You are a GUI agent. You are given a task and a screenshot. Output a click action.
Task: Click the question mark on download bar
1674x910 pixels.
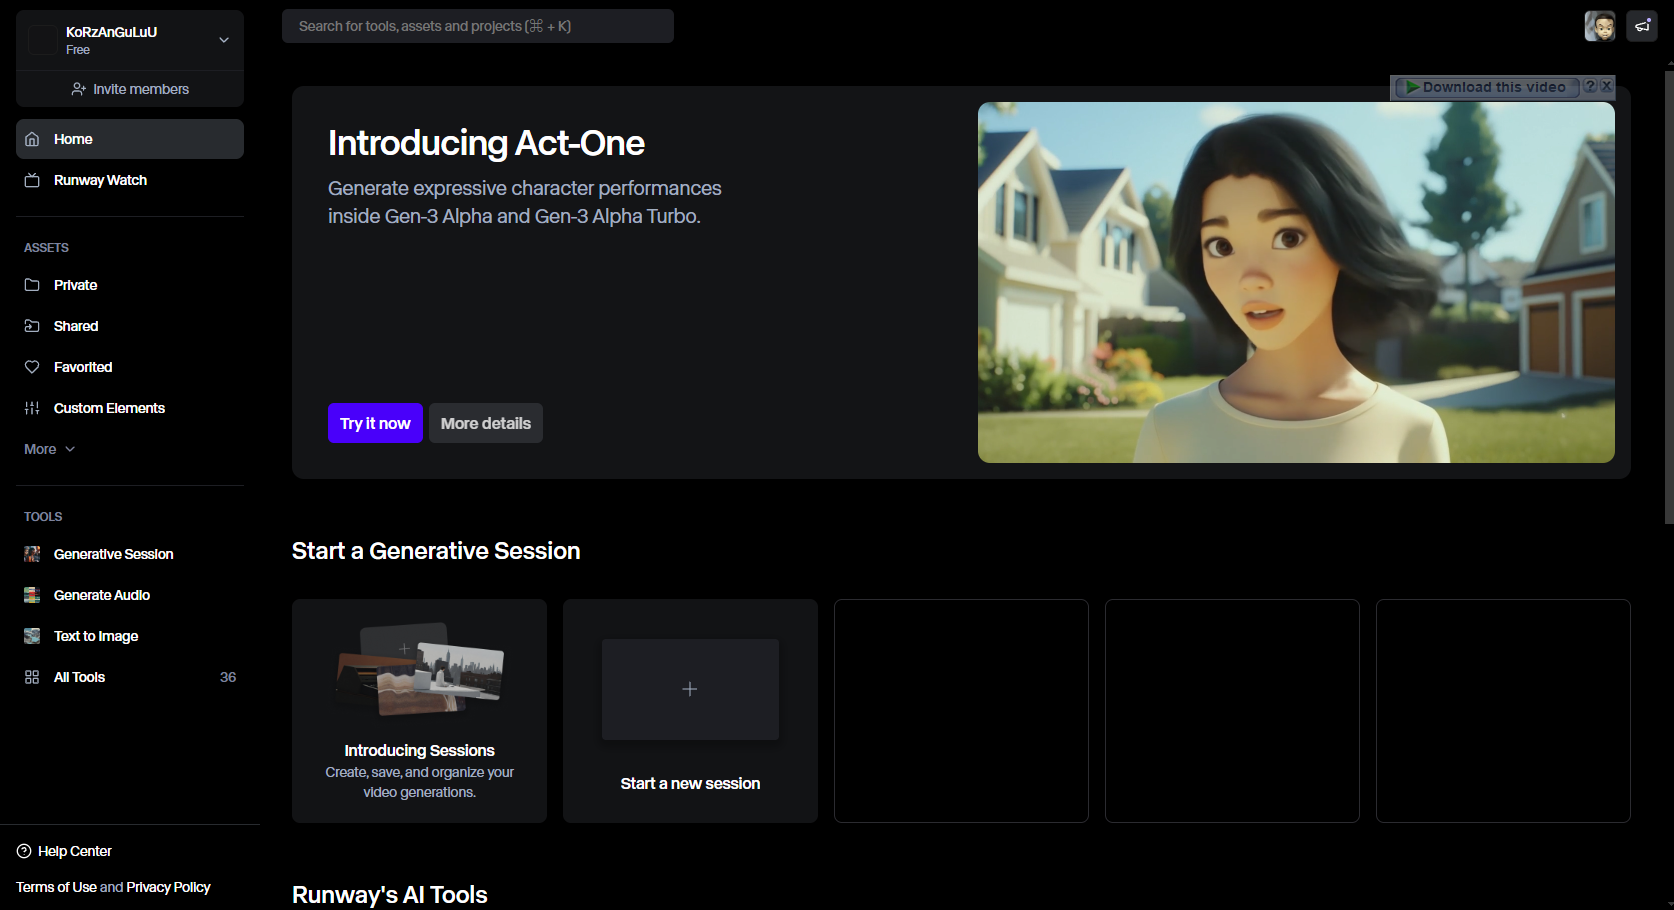1590,86
